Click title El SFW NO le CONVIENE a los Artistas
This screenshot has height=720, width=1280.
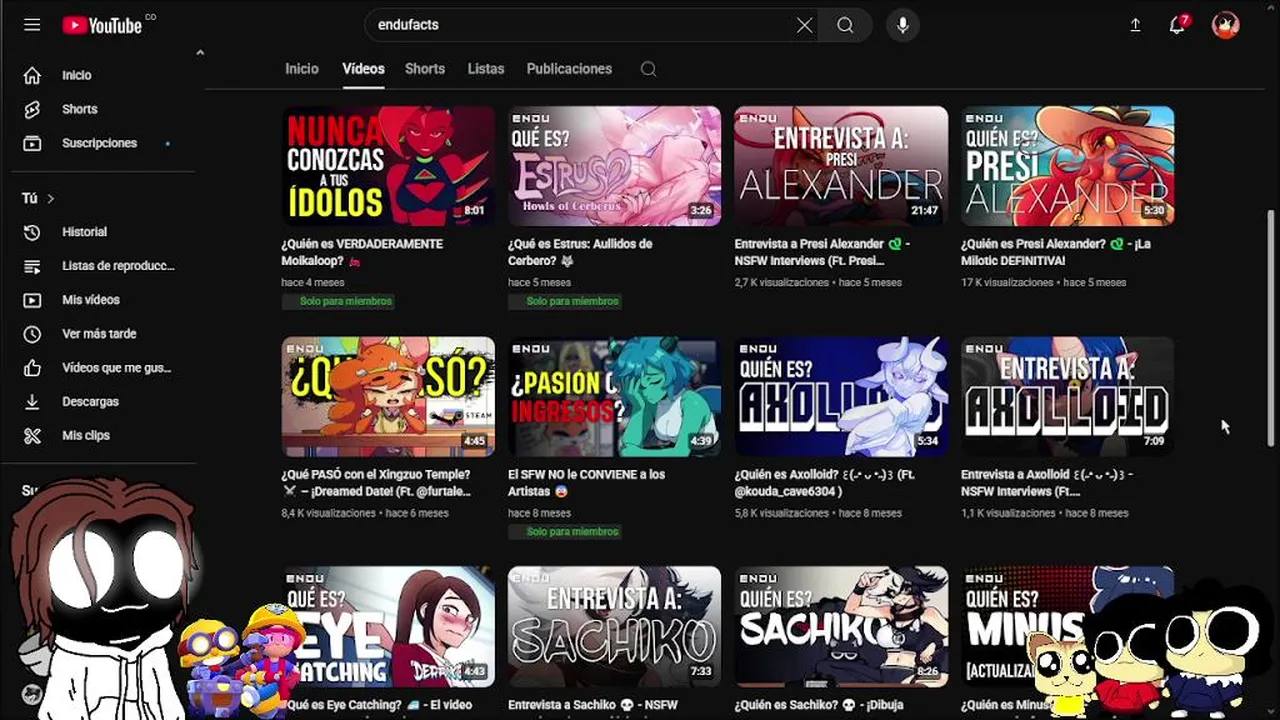click(x=586, y=483)
